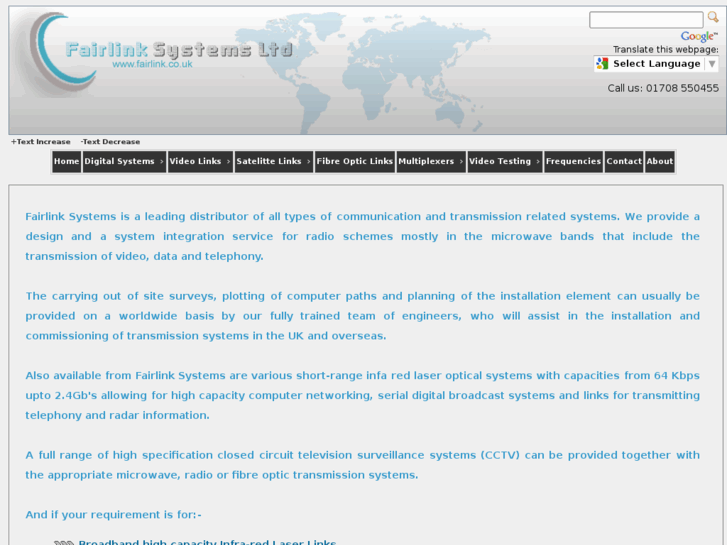727x545 pixels.
Task: Click the www.fairlink.co.uk address text
Action: [152, 64]
